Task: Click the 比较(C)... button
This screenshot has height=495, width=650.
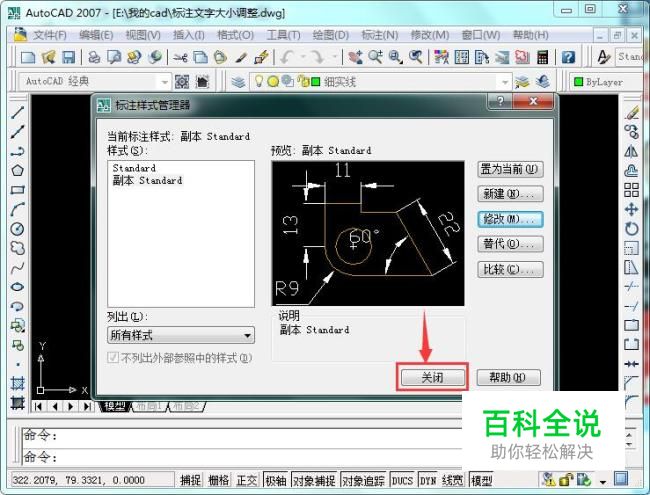Action: tap(510, 269)
